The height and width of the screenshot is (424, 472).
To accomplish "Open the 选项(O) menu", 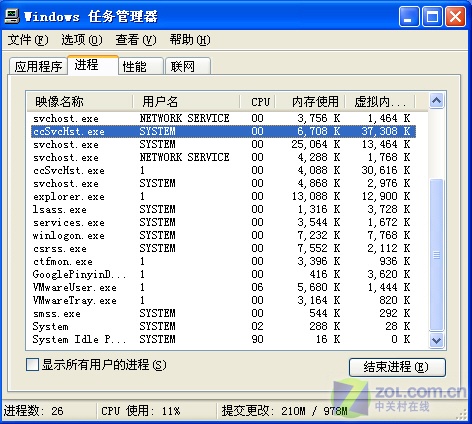I will click(x=82, y=40).
